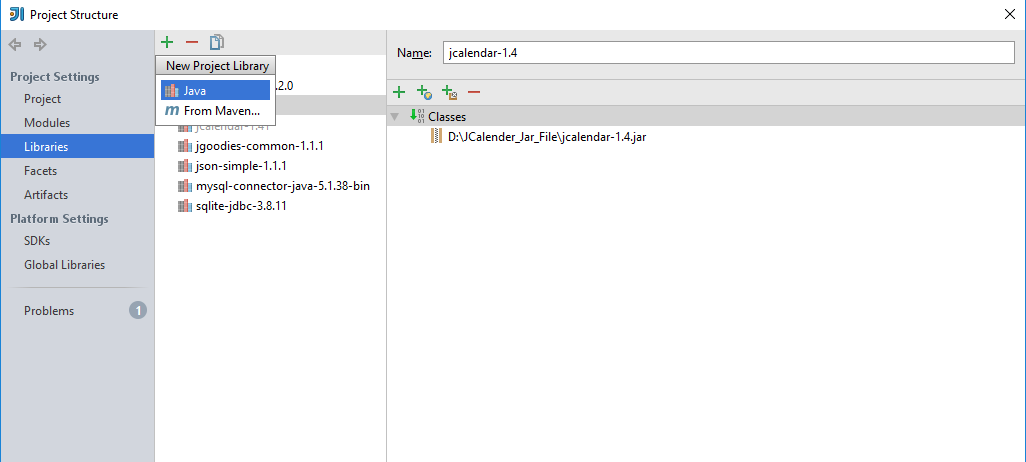Click the Project Structure app icon in titlebar
This screenshot has height=462, width=1026.
pos(16,14)
